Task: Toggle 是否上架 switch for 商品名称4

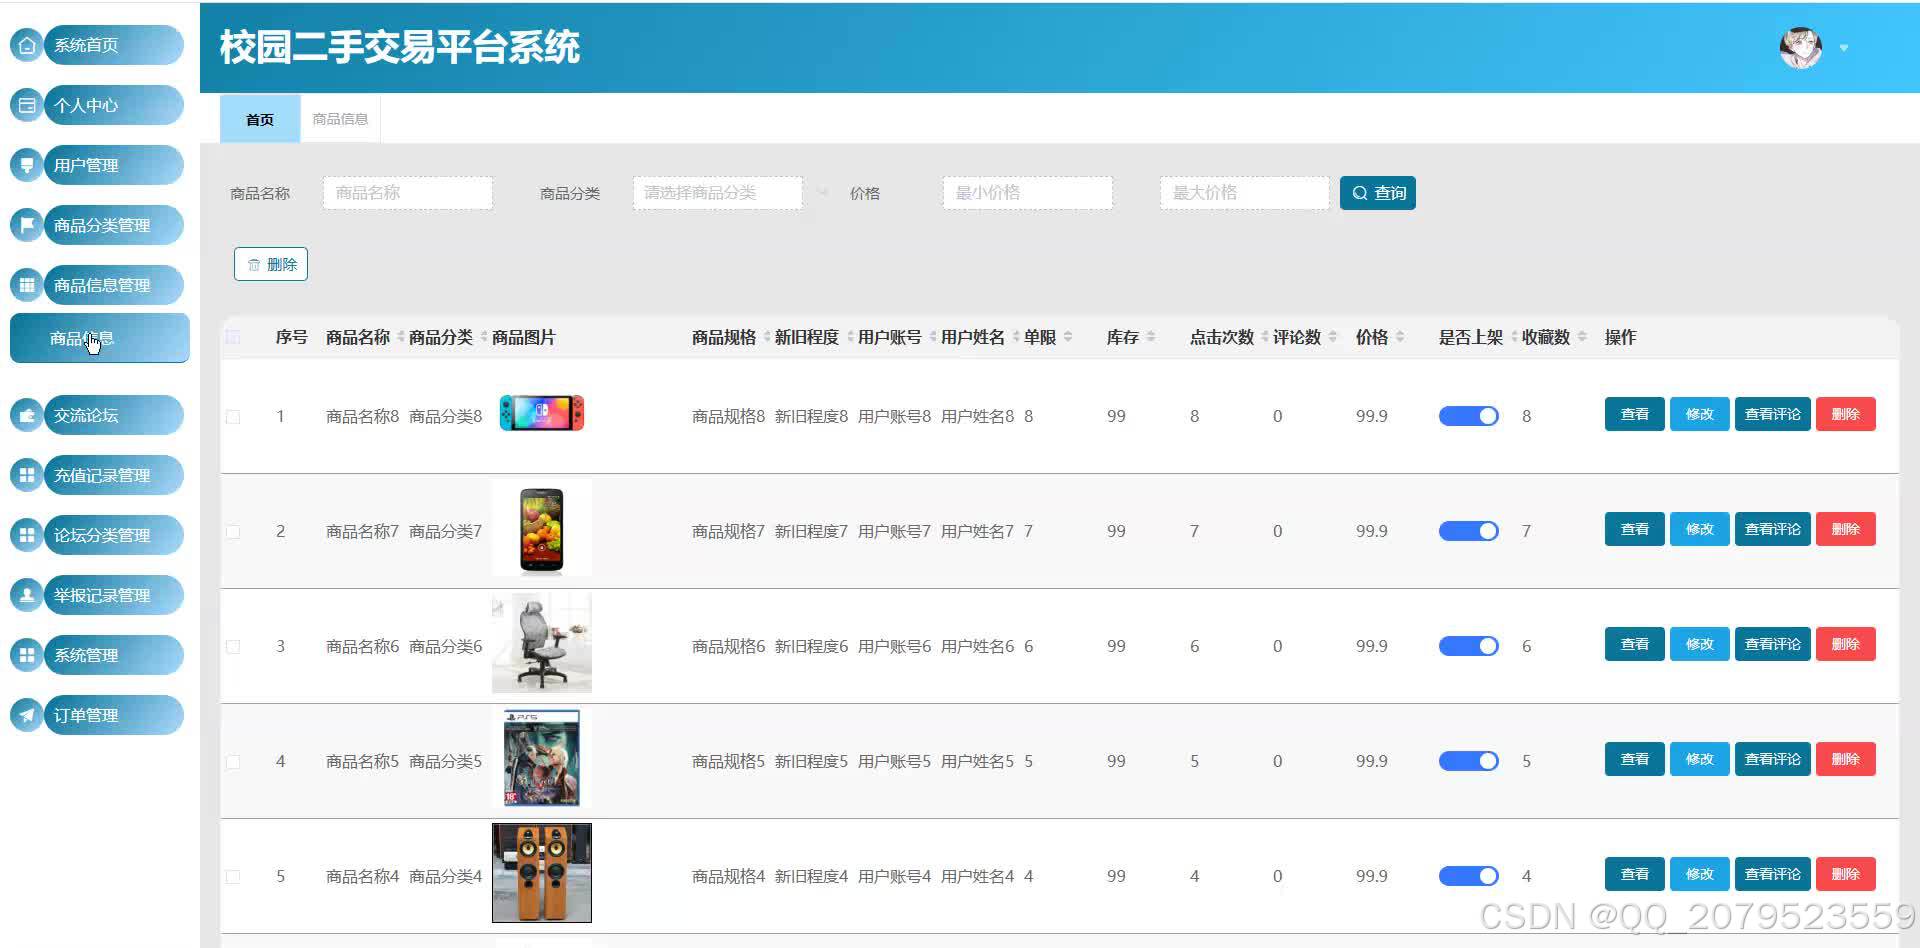Action: pyautogui.click(x=1468, y=876)
